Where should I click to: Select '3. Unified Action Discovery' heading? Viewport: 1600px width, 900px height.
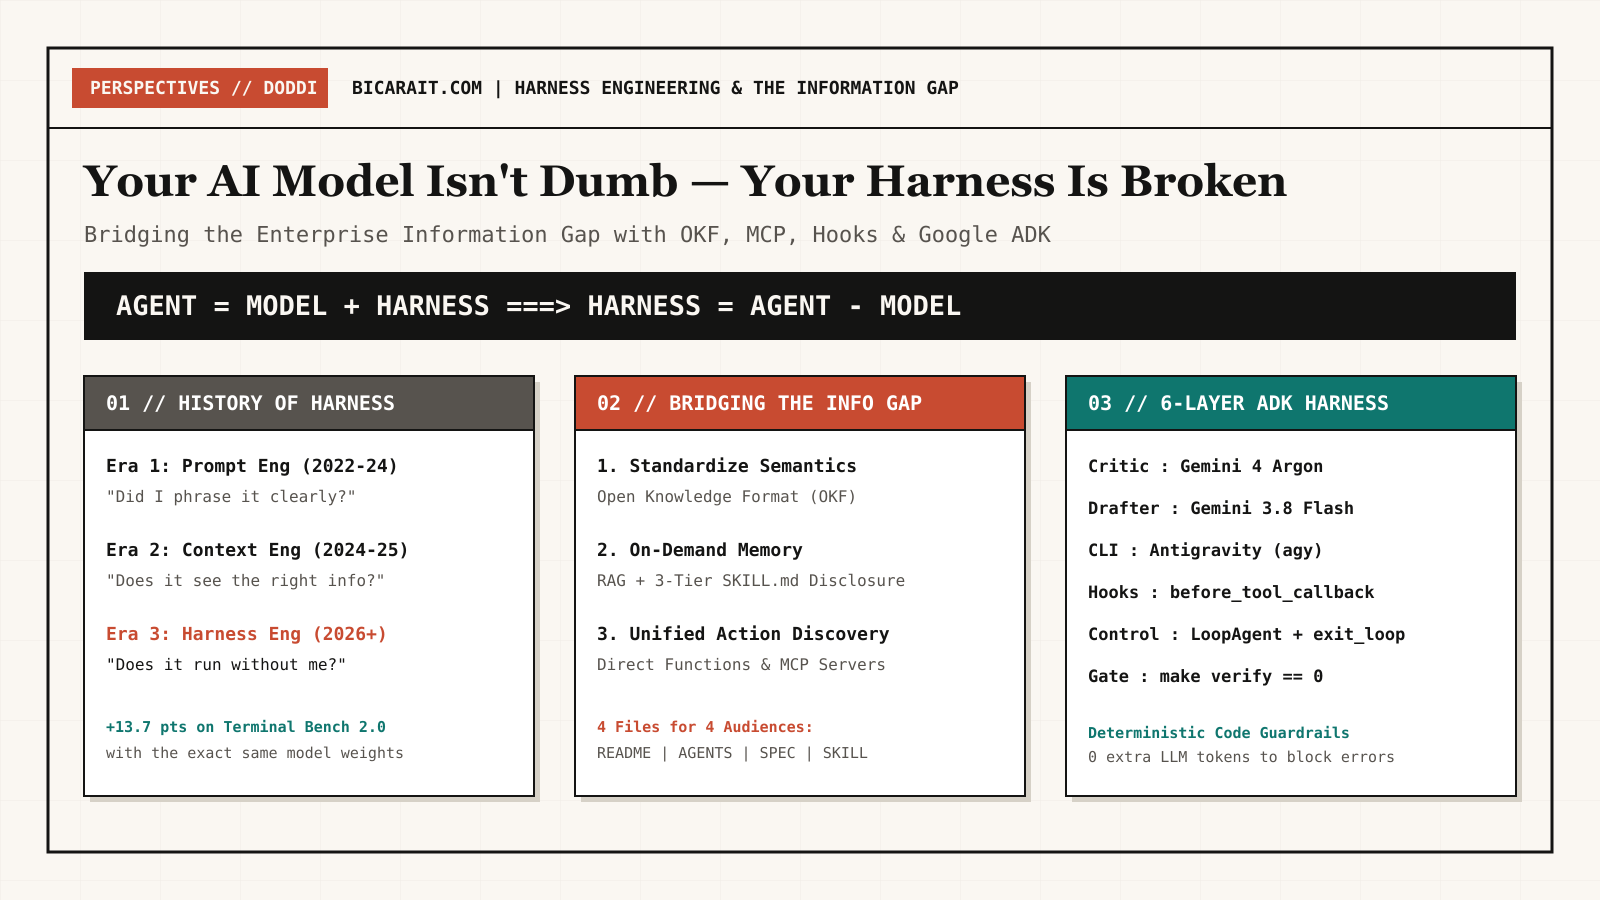pos(743,634)
